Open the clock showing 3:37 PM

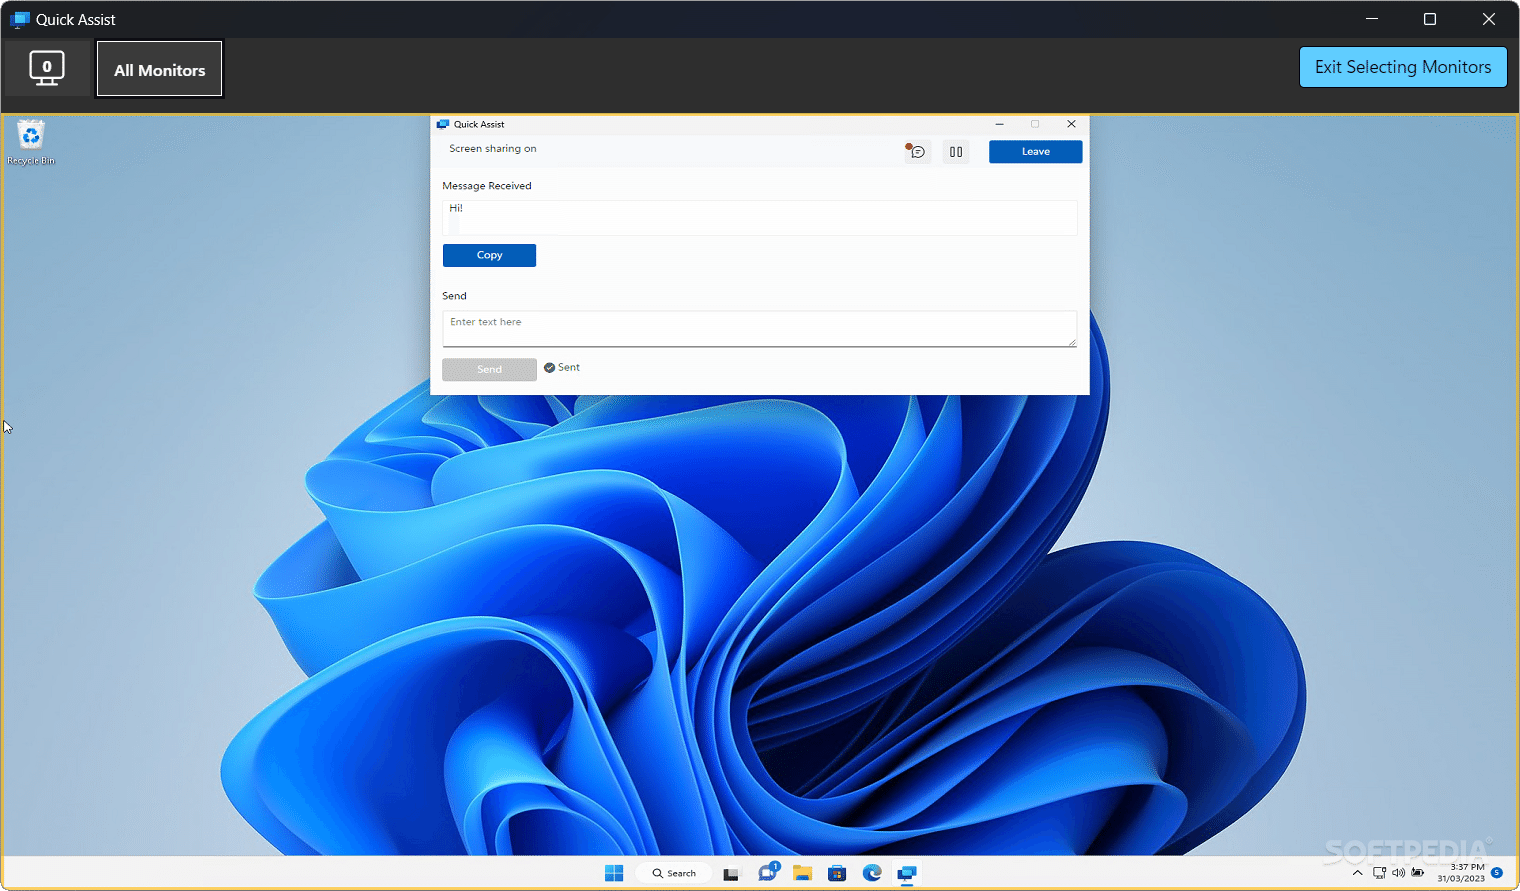(x=1461, y=873)
